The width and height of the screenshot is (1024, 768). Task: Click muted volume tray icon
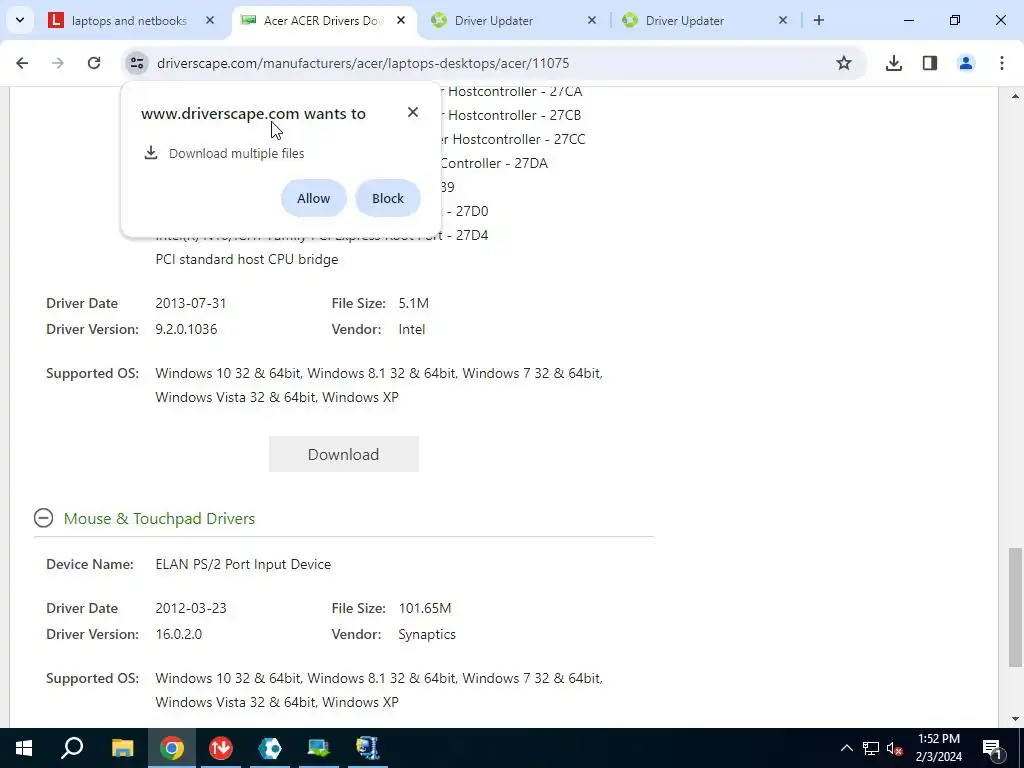(895, 748)
